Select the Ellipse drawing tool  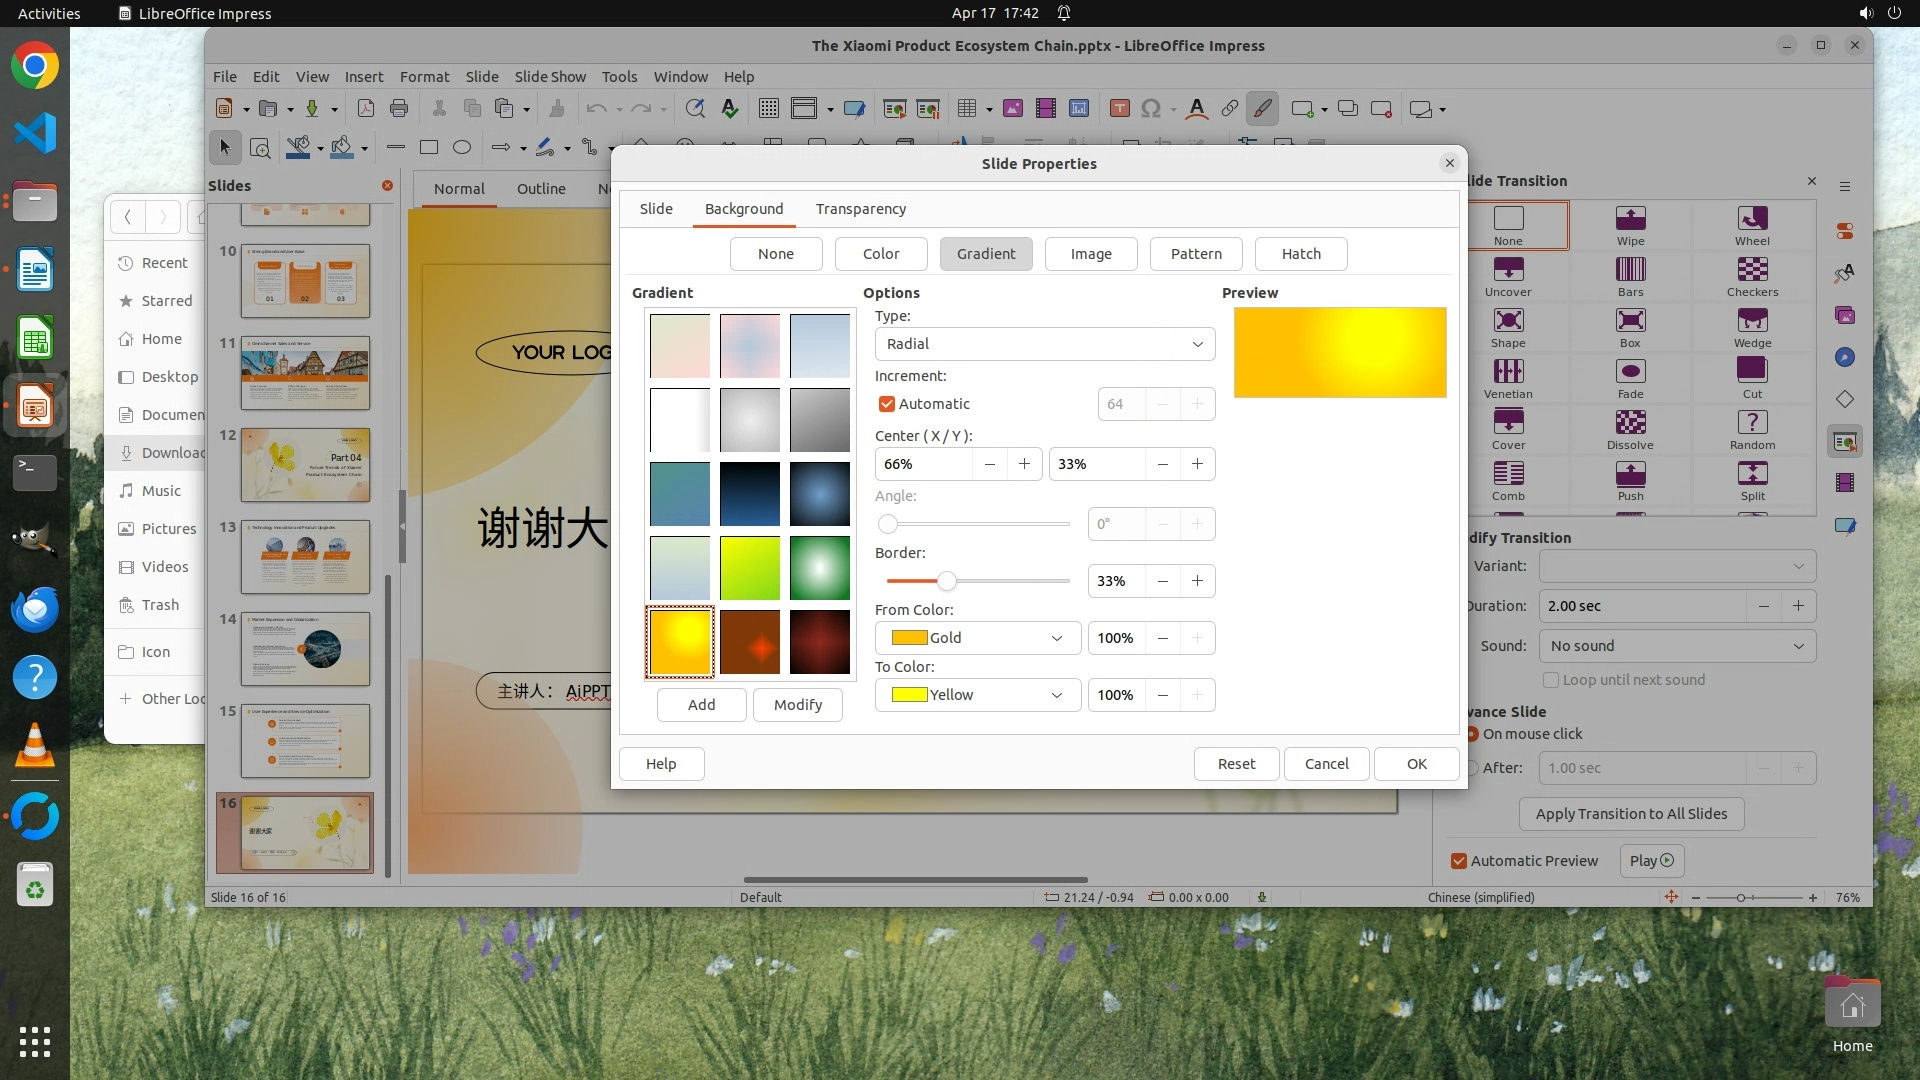tap(461, 148)
